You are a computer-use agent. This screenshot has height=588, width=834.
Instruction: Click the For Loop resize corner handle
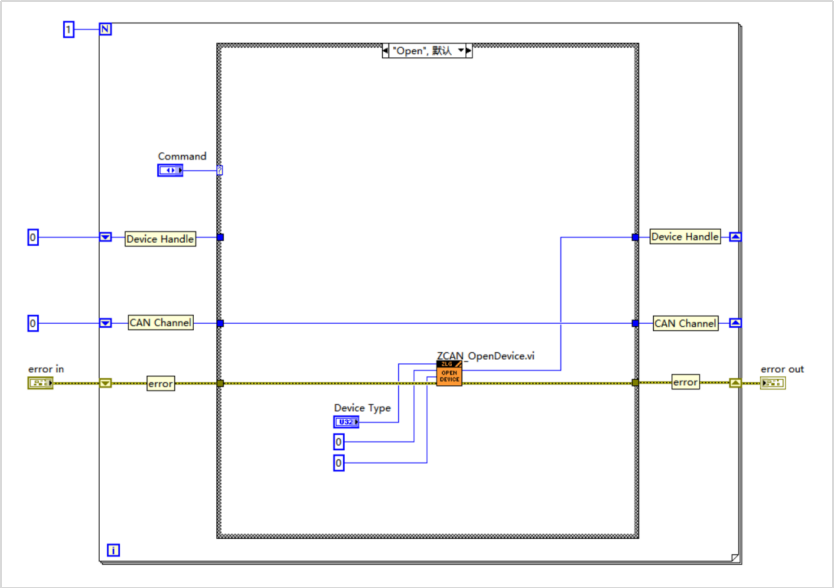(735, 558)
